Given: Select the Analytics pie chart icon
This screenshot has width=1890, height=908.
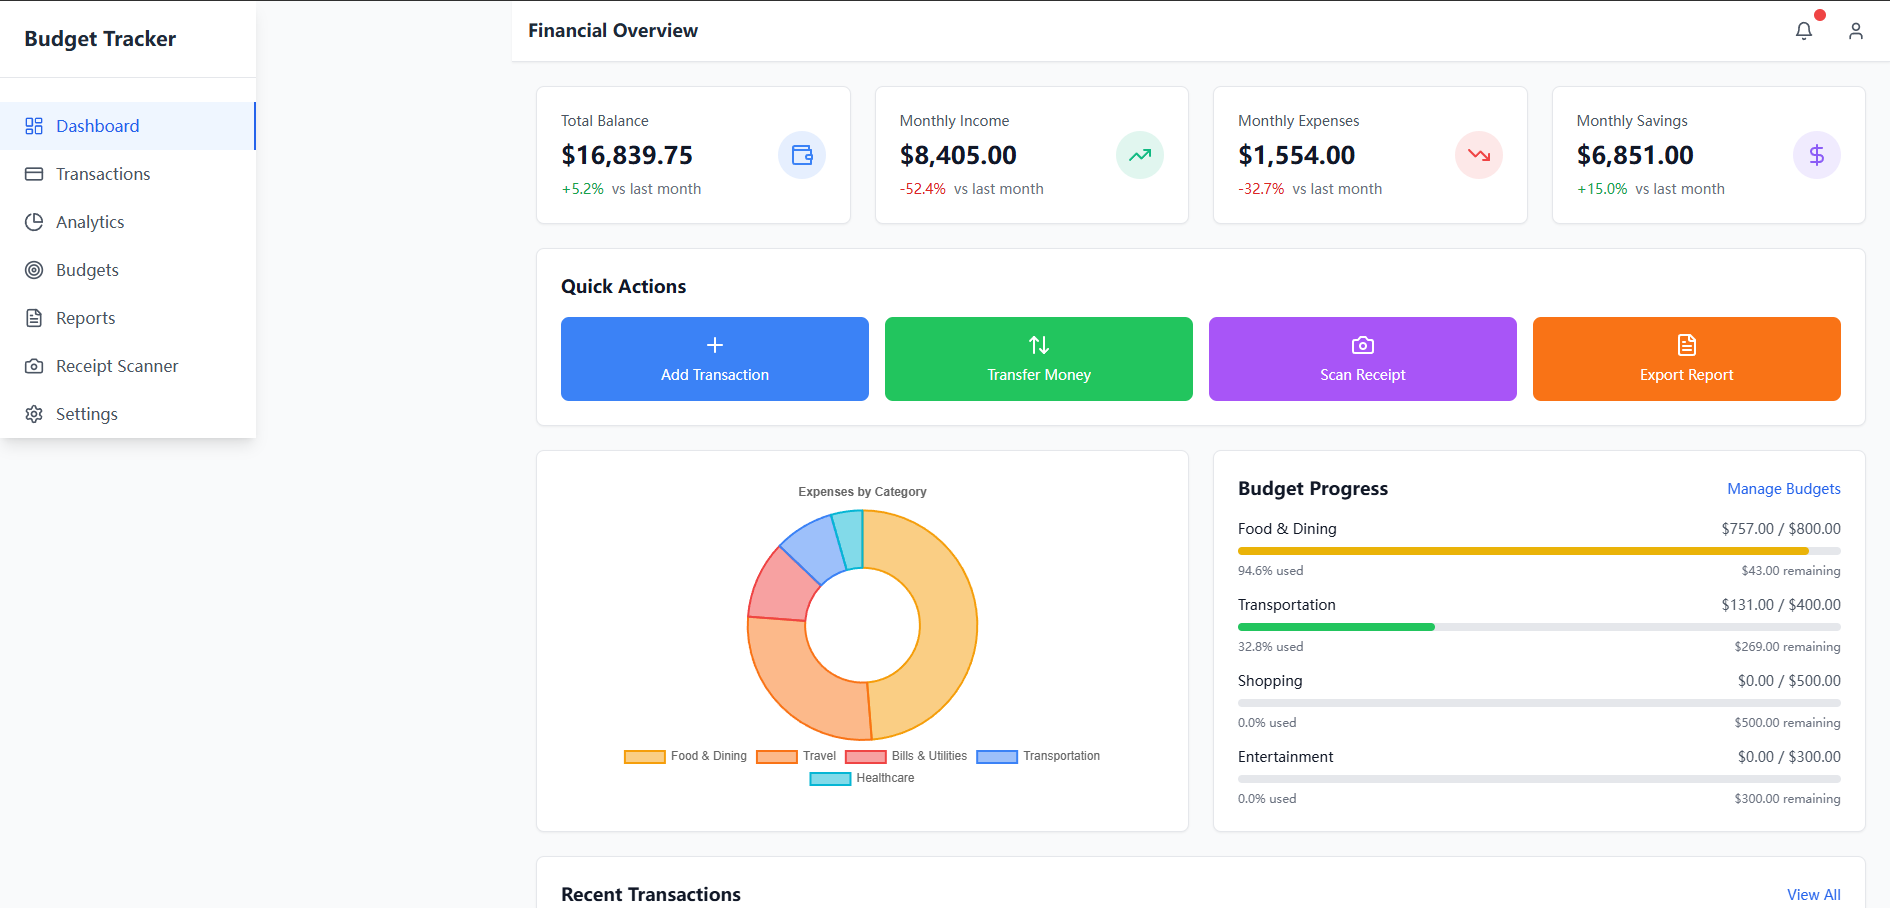Looking at the screenshot, I should click(34, 221).
